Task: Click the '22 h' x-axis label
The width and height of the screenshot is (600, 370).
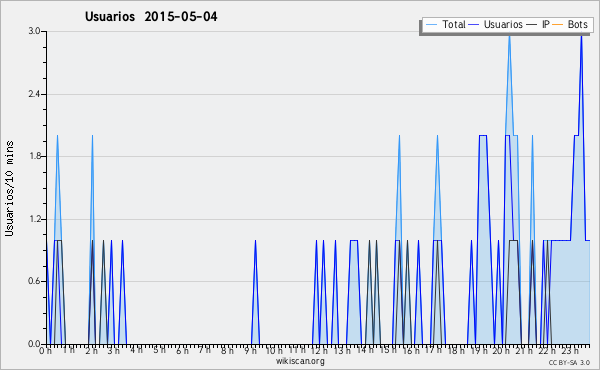Action: click(x=547, y=350)
